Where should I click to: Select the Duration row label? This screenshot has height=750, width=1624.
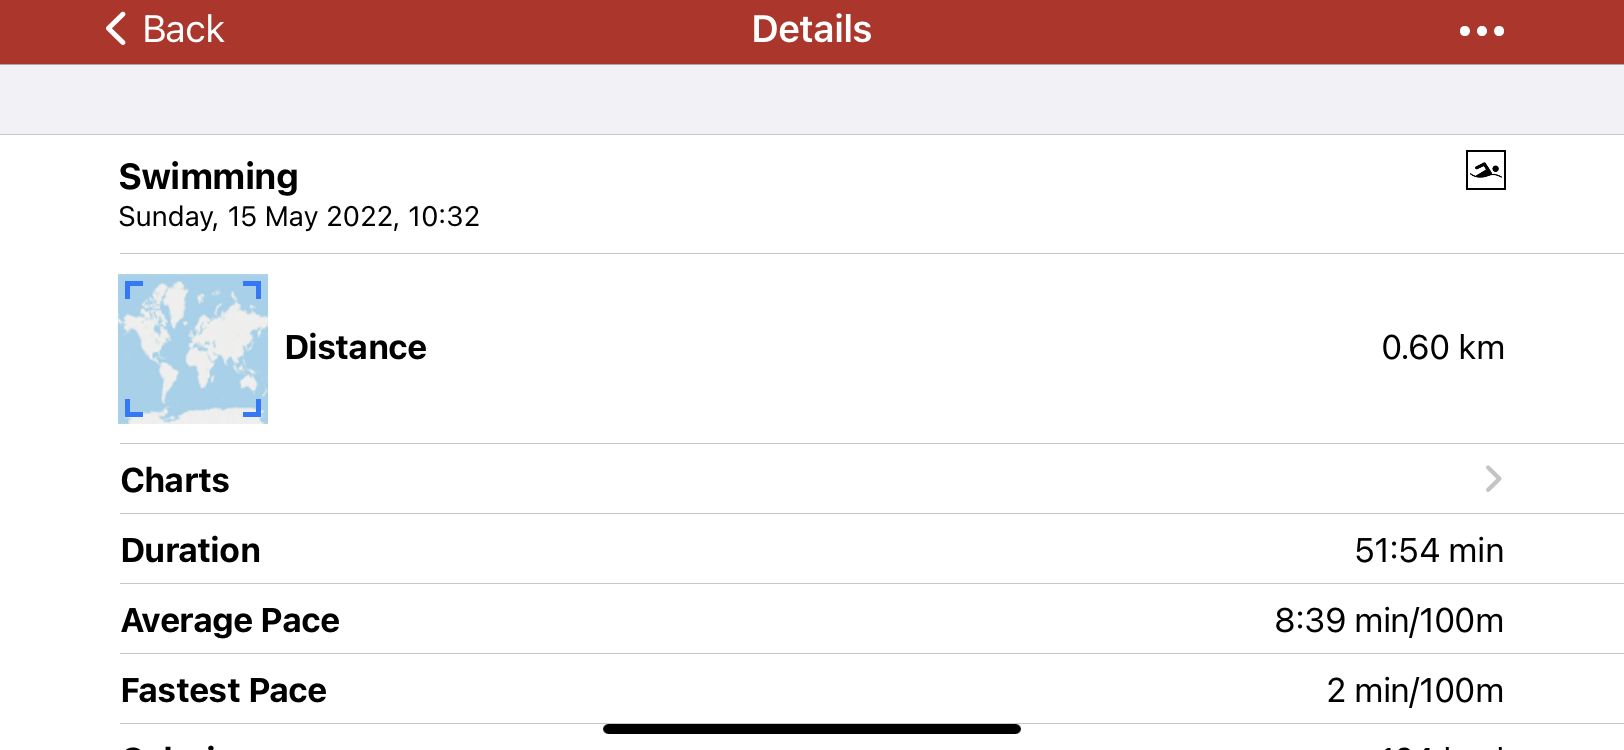pyautogui.click(x=190, y=550)
